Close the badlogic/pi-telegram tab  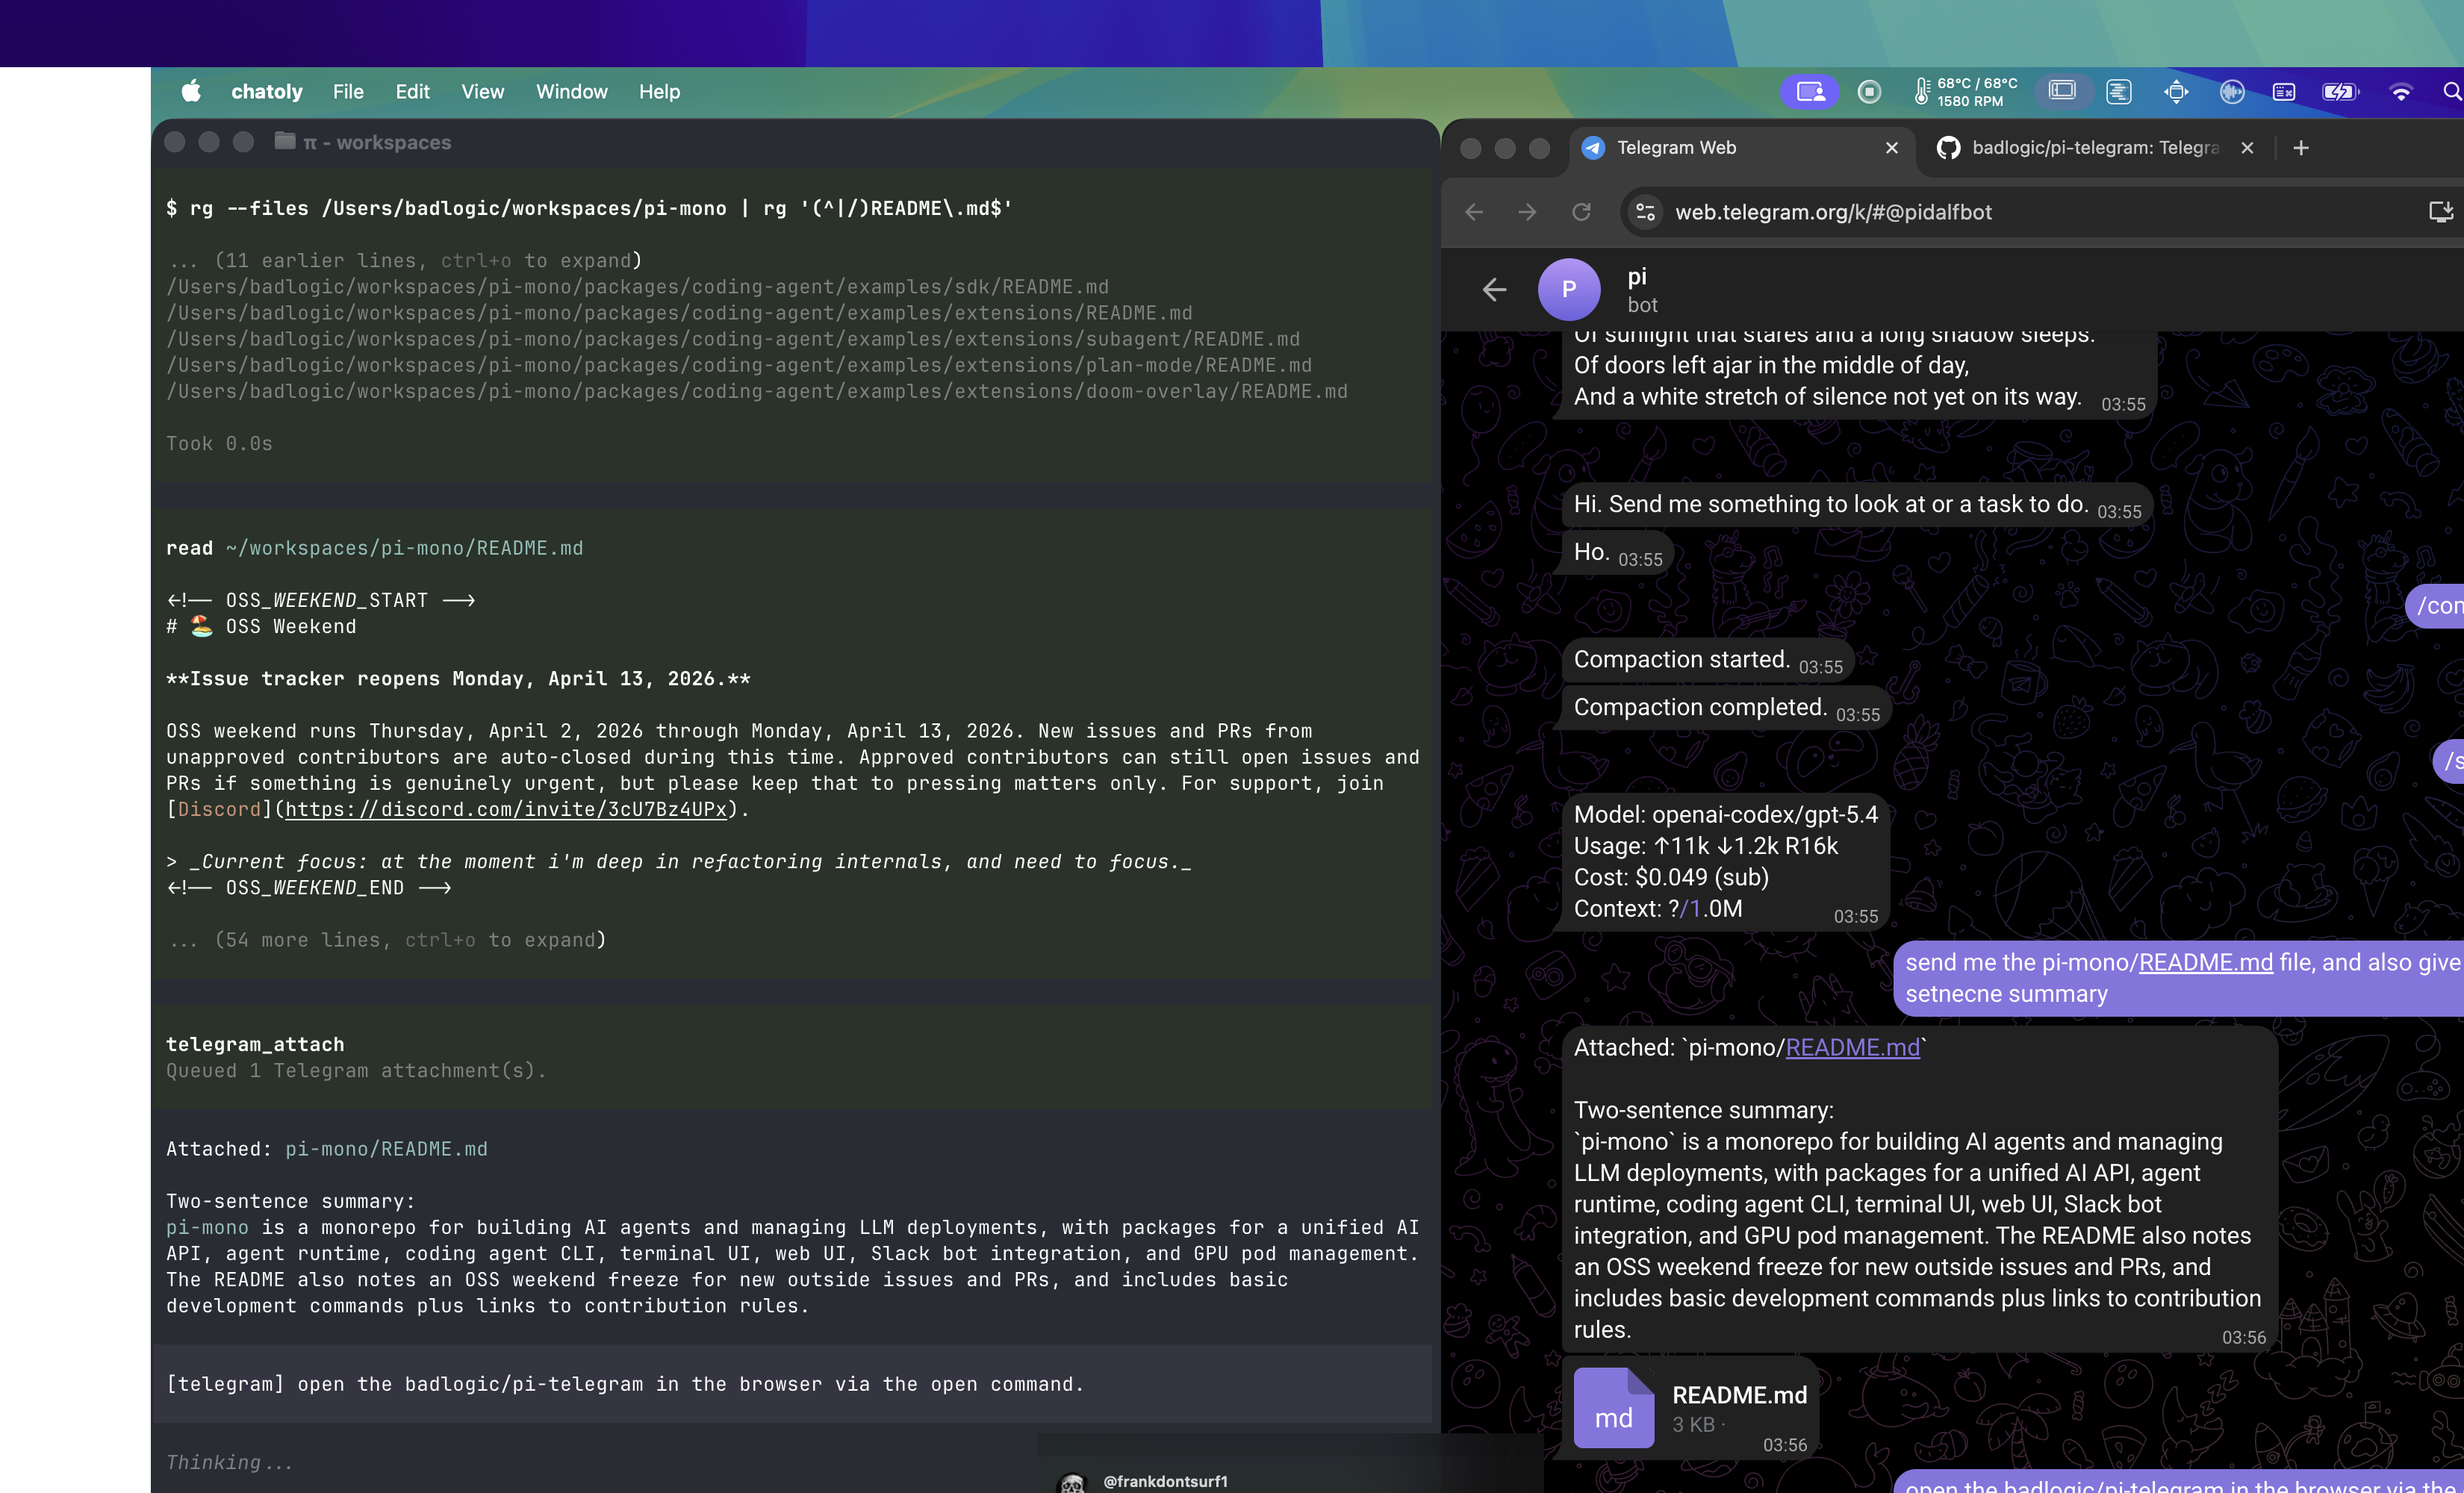pos(2247,148)
